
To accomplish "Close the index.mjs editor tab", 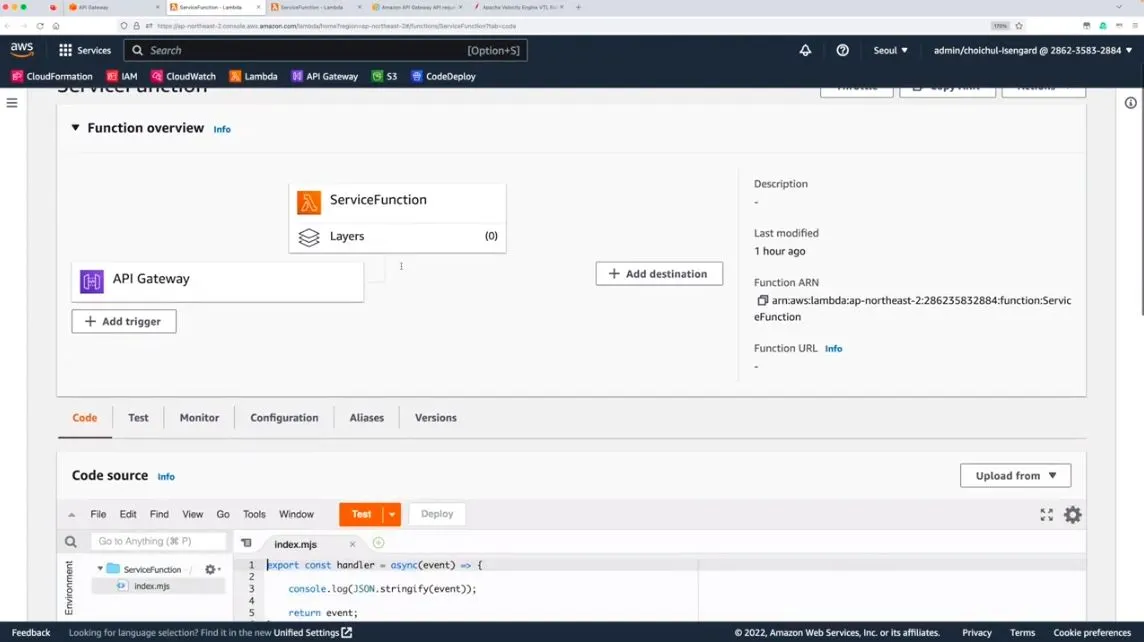I will click(x=352, y=544).
